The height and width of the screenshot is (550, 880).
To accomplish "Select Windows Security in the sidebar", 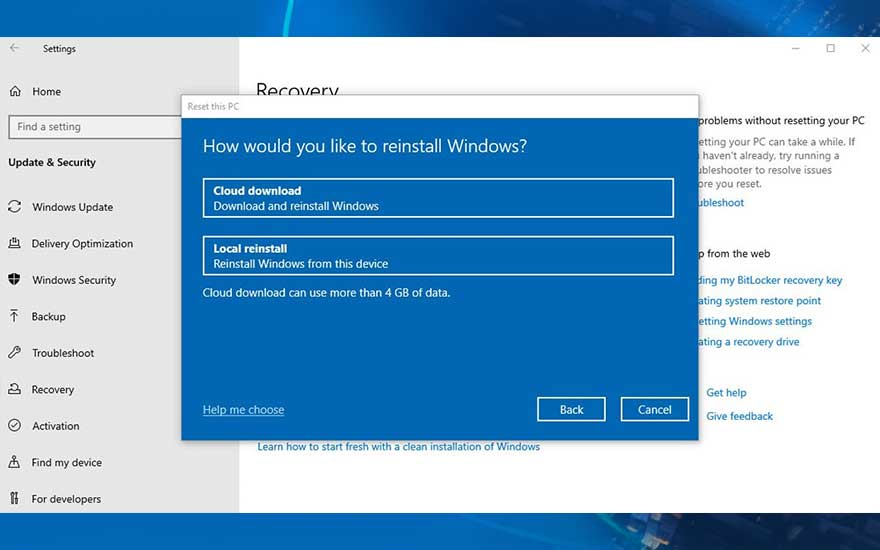I will pyautogui.click(x=74, y=280).
